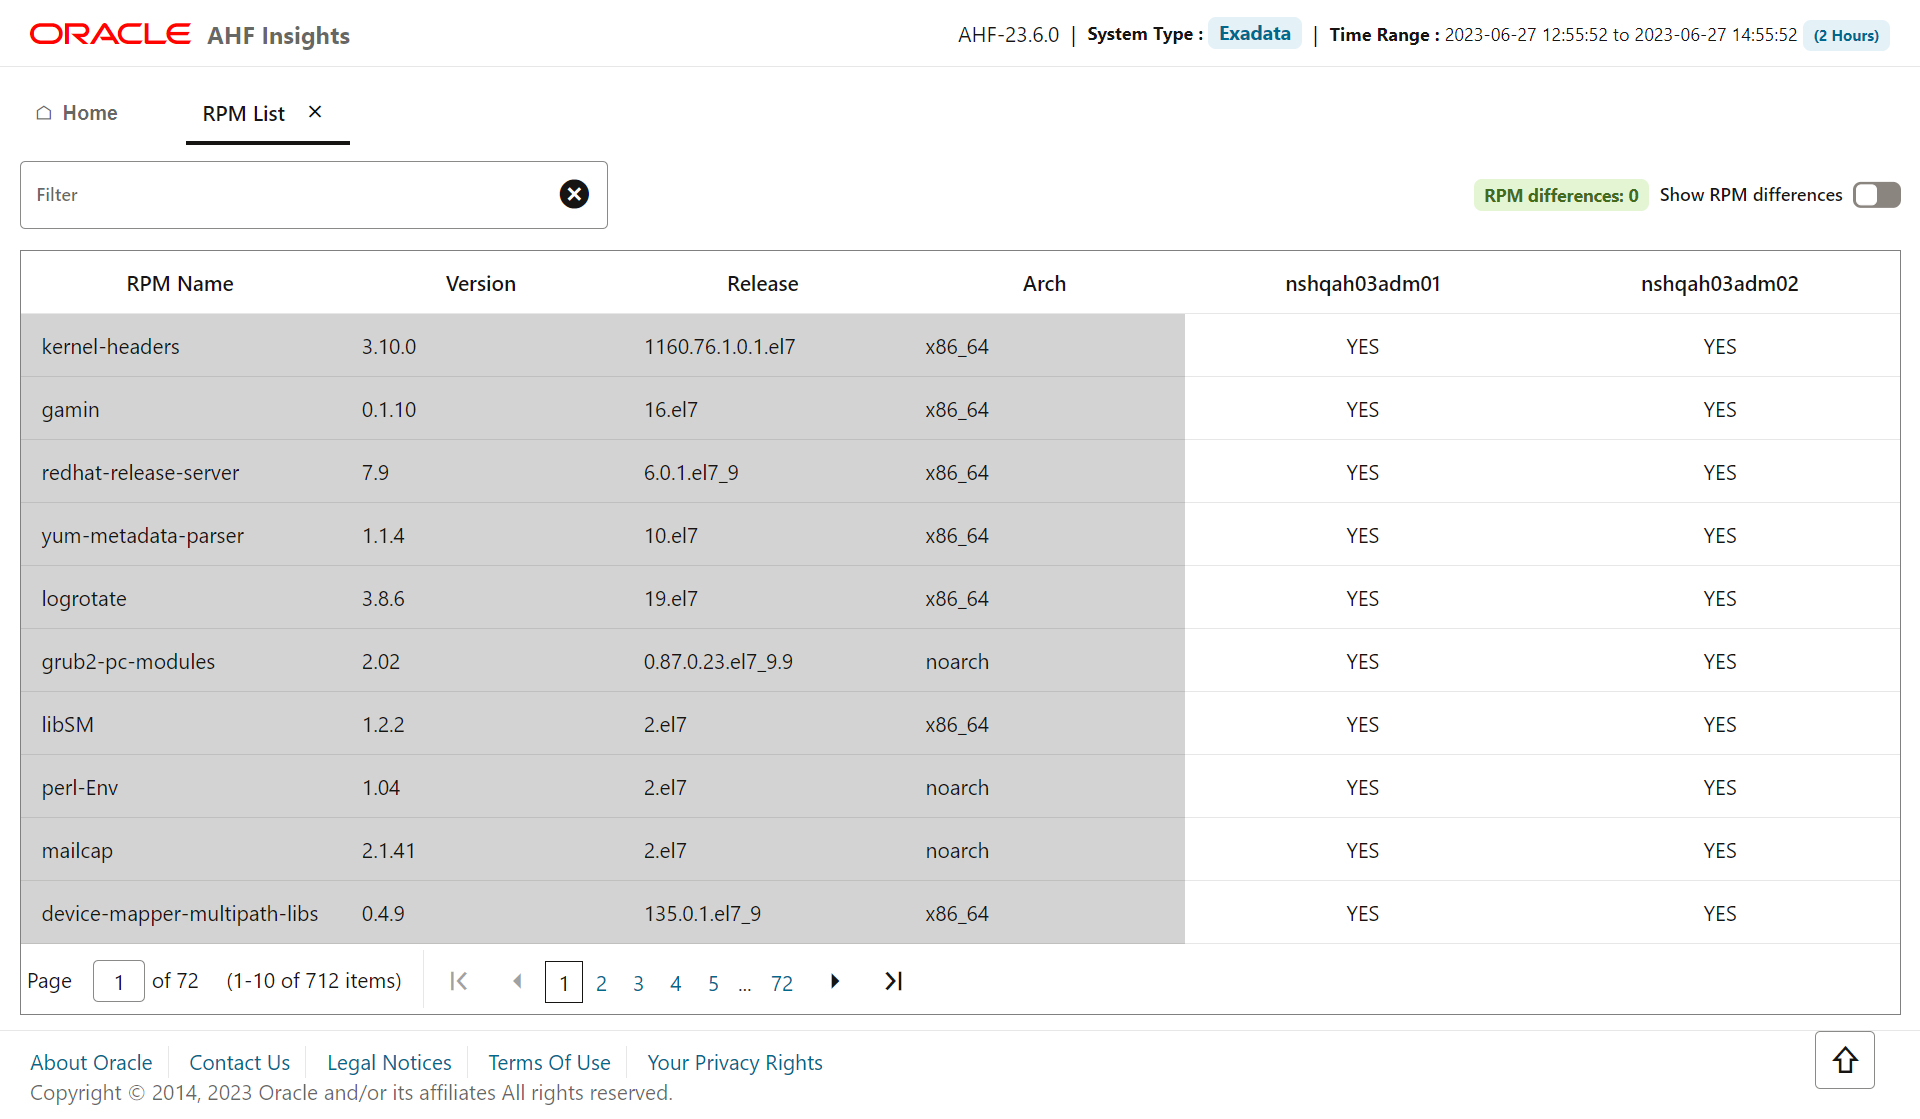The width and height of the screenshot is (1920, 1119).
Task: Go to page 2
Action: pyautogui.click(x=601, y=983)
